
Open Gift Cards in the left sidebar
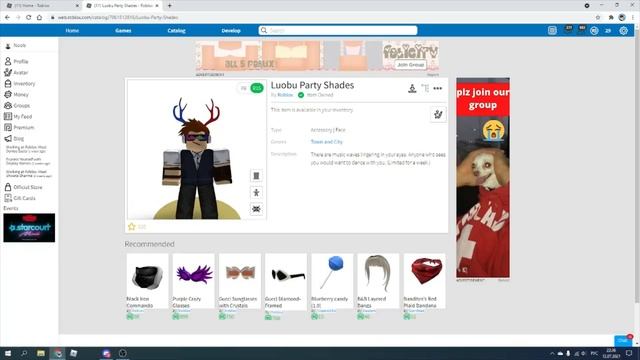[x=20, y=198]
